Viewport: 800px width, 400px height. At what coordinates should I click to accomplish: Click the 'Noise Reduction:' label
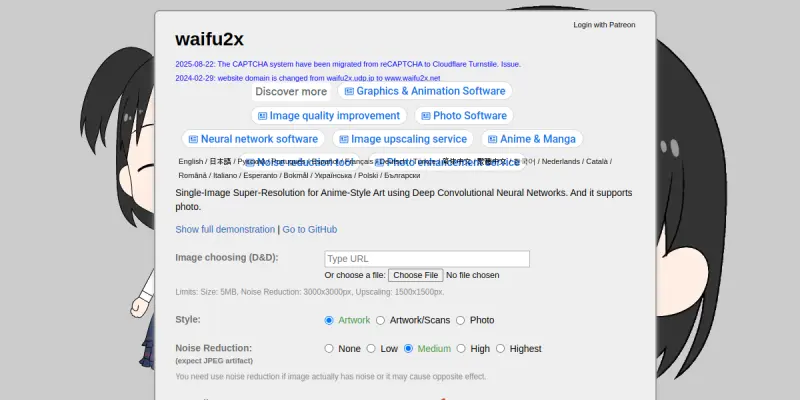point(214,348)
